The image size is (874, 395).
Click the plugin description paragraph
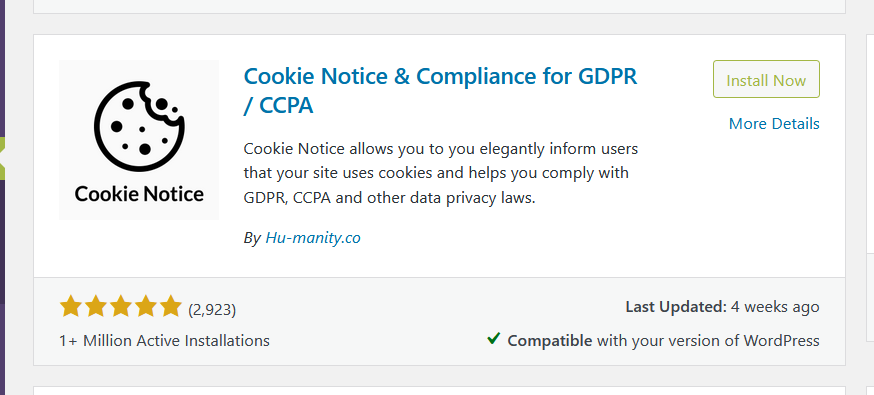click(440, 174)
